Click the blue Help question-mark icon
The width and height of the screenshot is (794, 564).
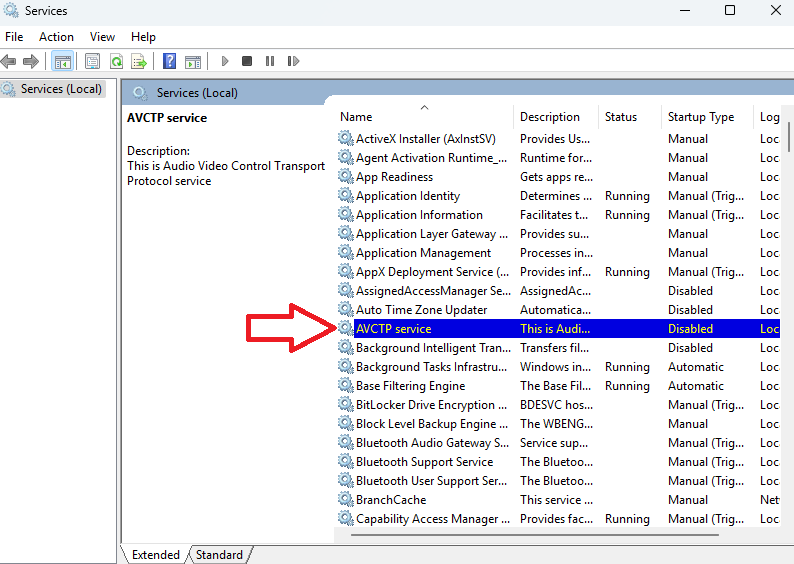(x=170, y=61)
